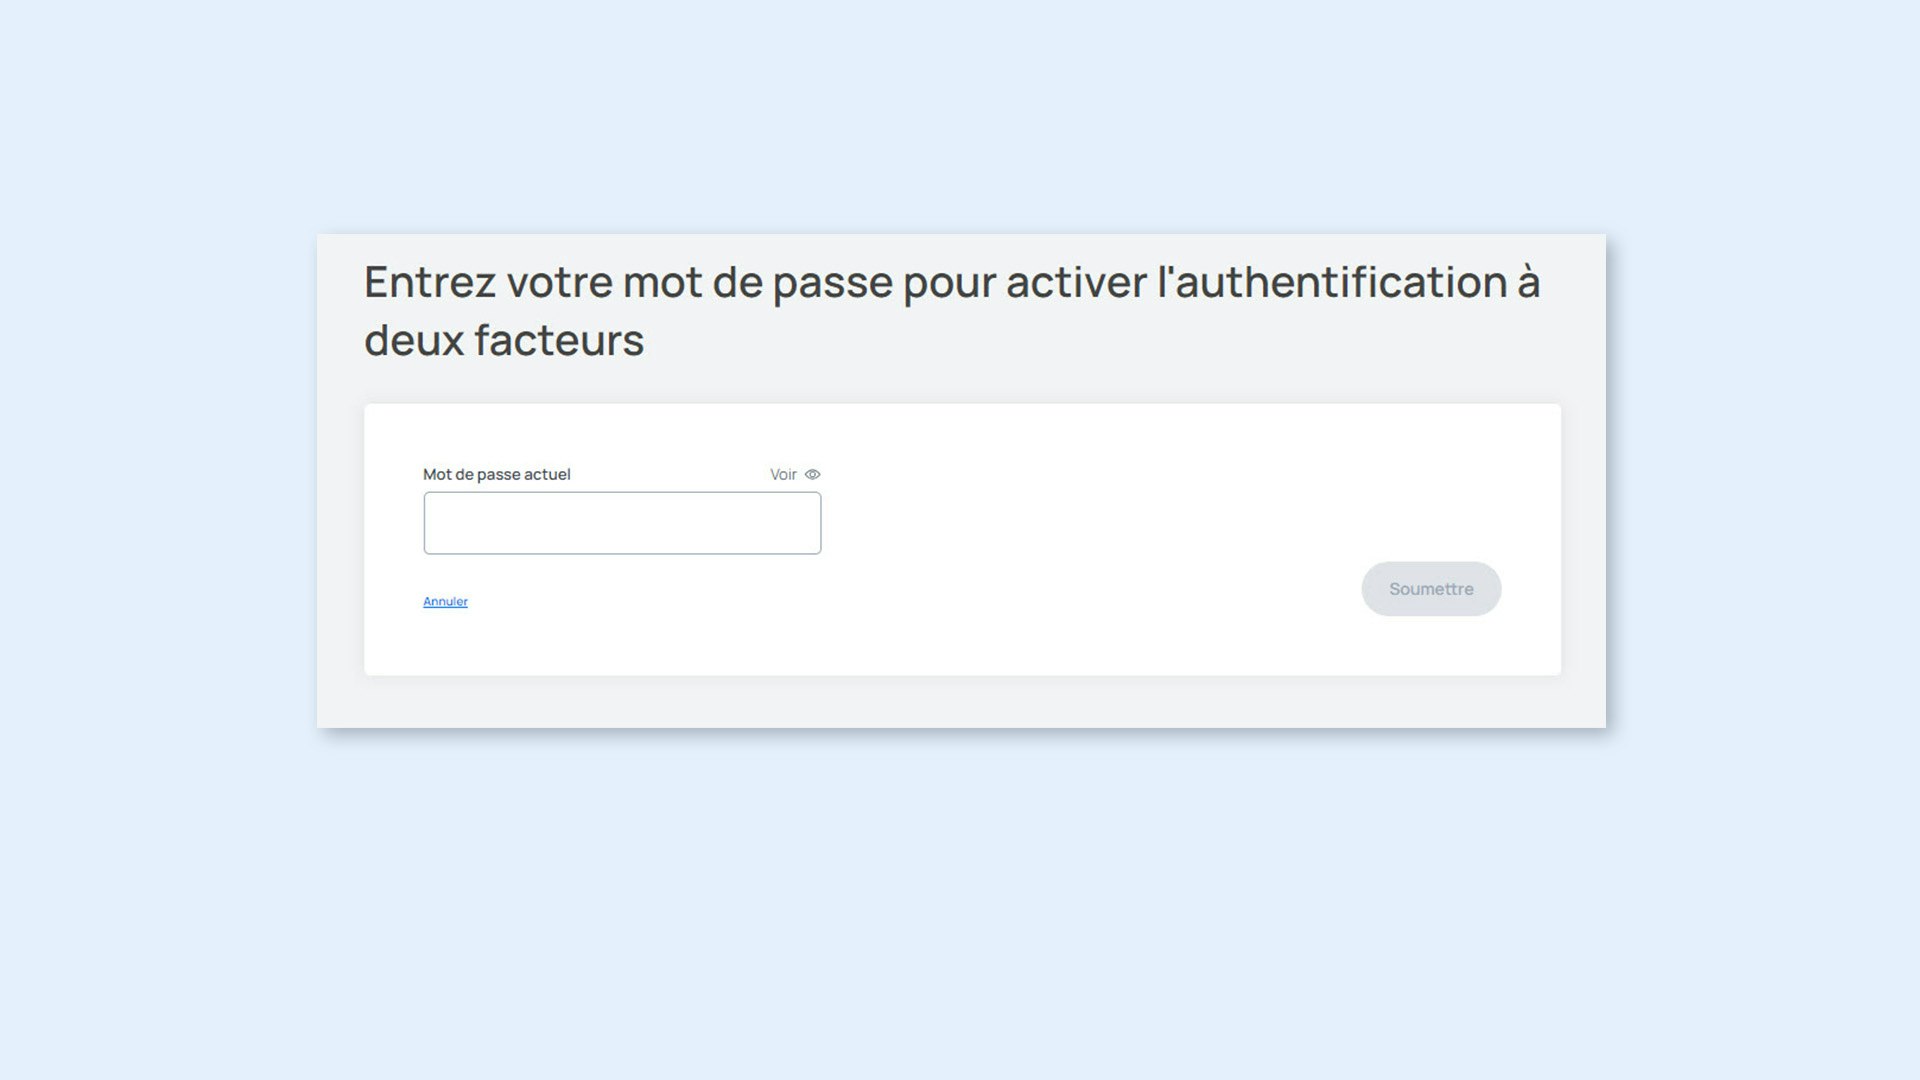Click 'Entrez votre mot de passe' title
Image resolution: width=1920 pixels, height=1080 pixels.
628,282
